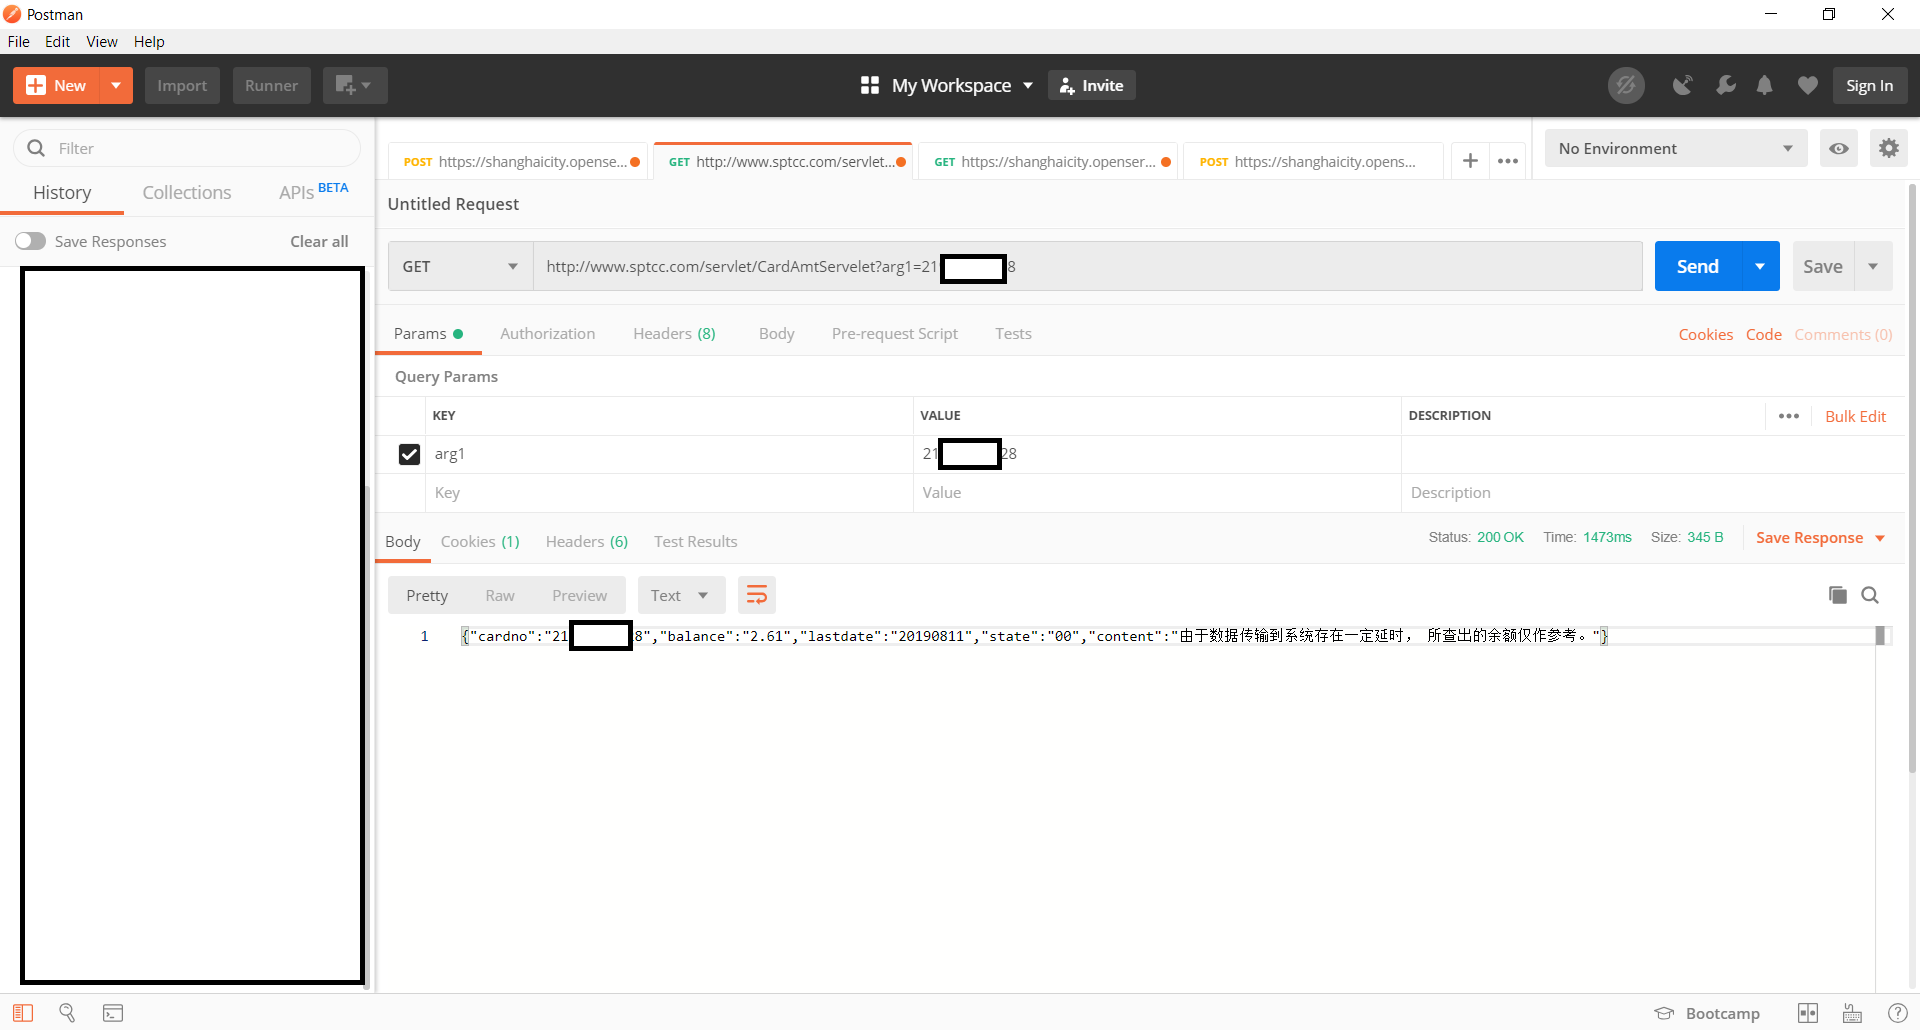Add a new request tab with plus icon

click(1470, 161)
